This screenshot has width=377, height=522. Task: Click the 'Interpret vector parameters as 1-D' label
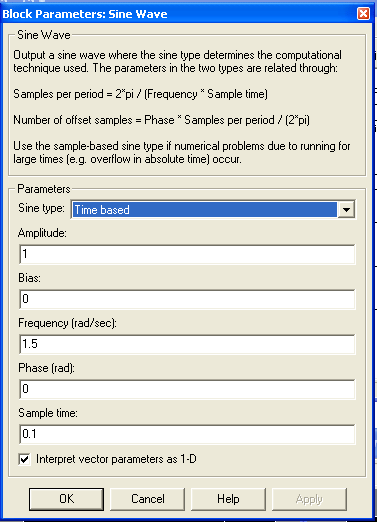point(116,459)
